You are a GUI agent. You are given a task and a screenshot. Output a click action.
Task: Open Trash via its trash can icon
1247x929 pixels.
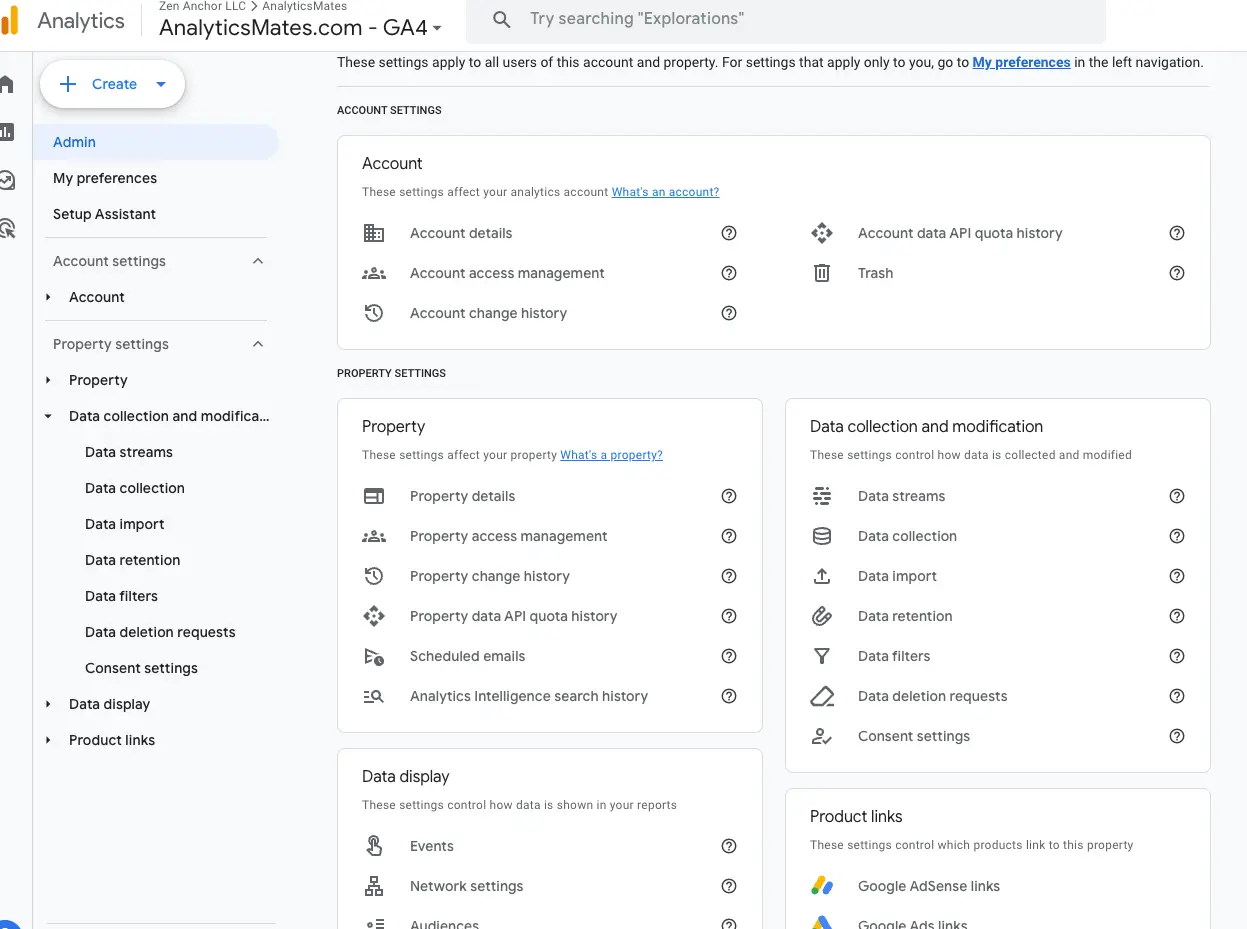click(x=822, y=273)
